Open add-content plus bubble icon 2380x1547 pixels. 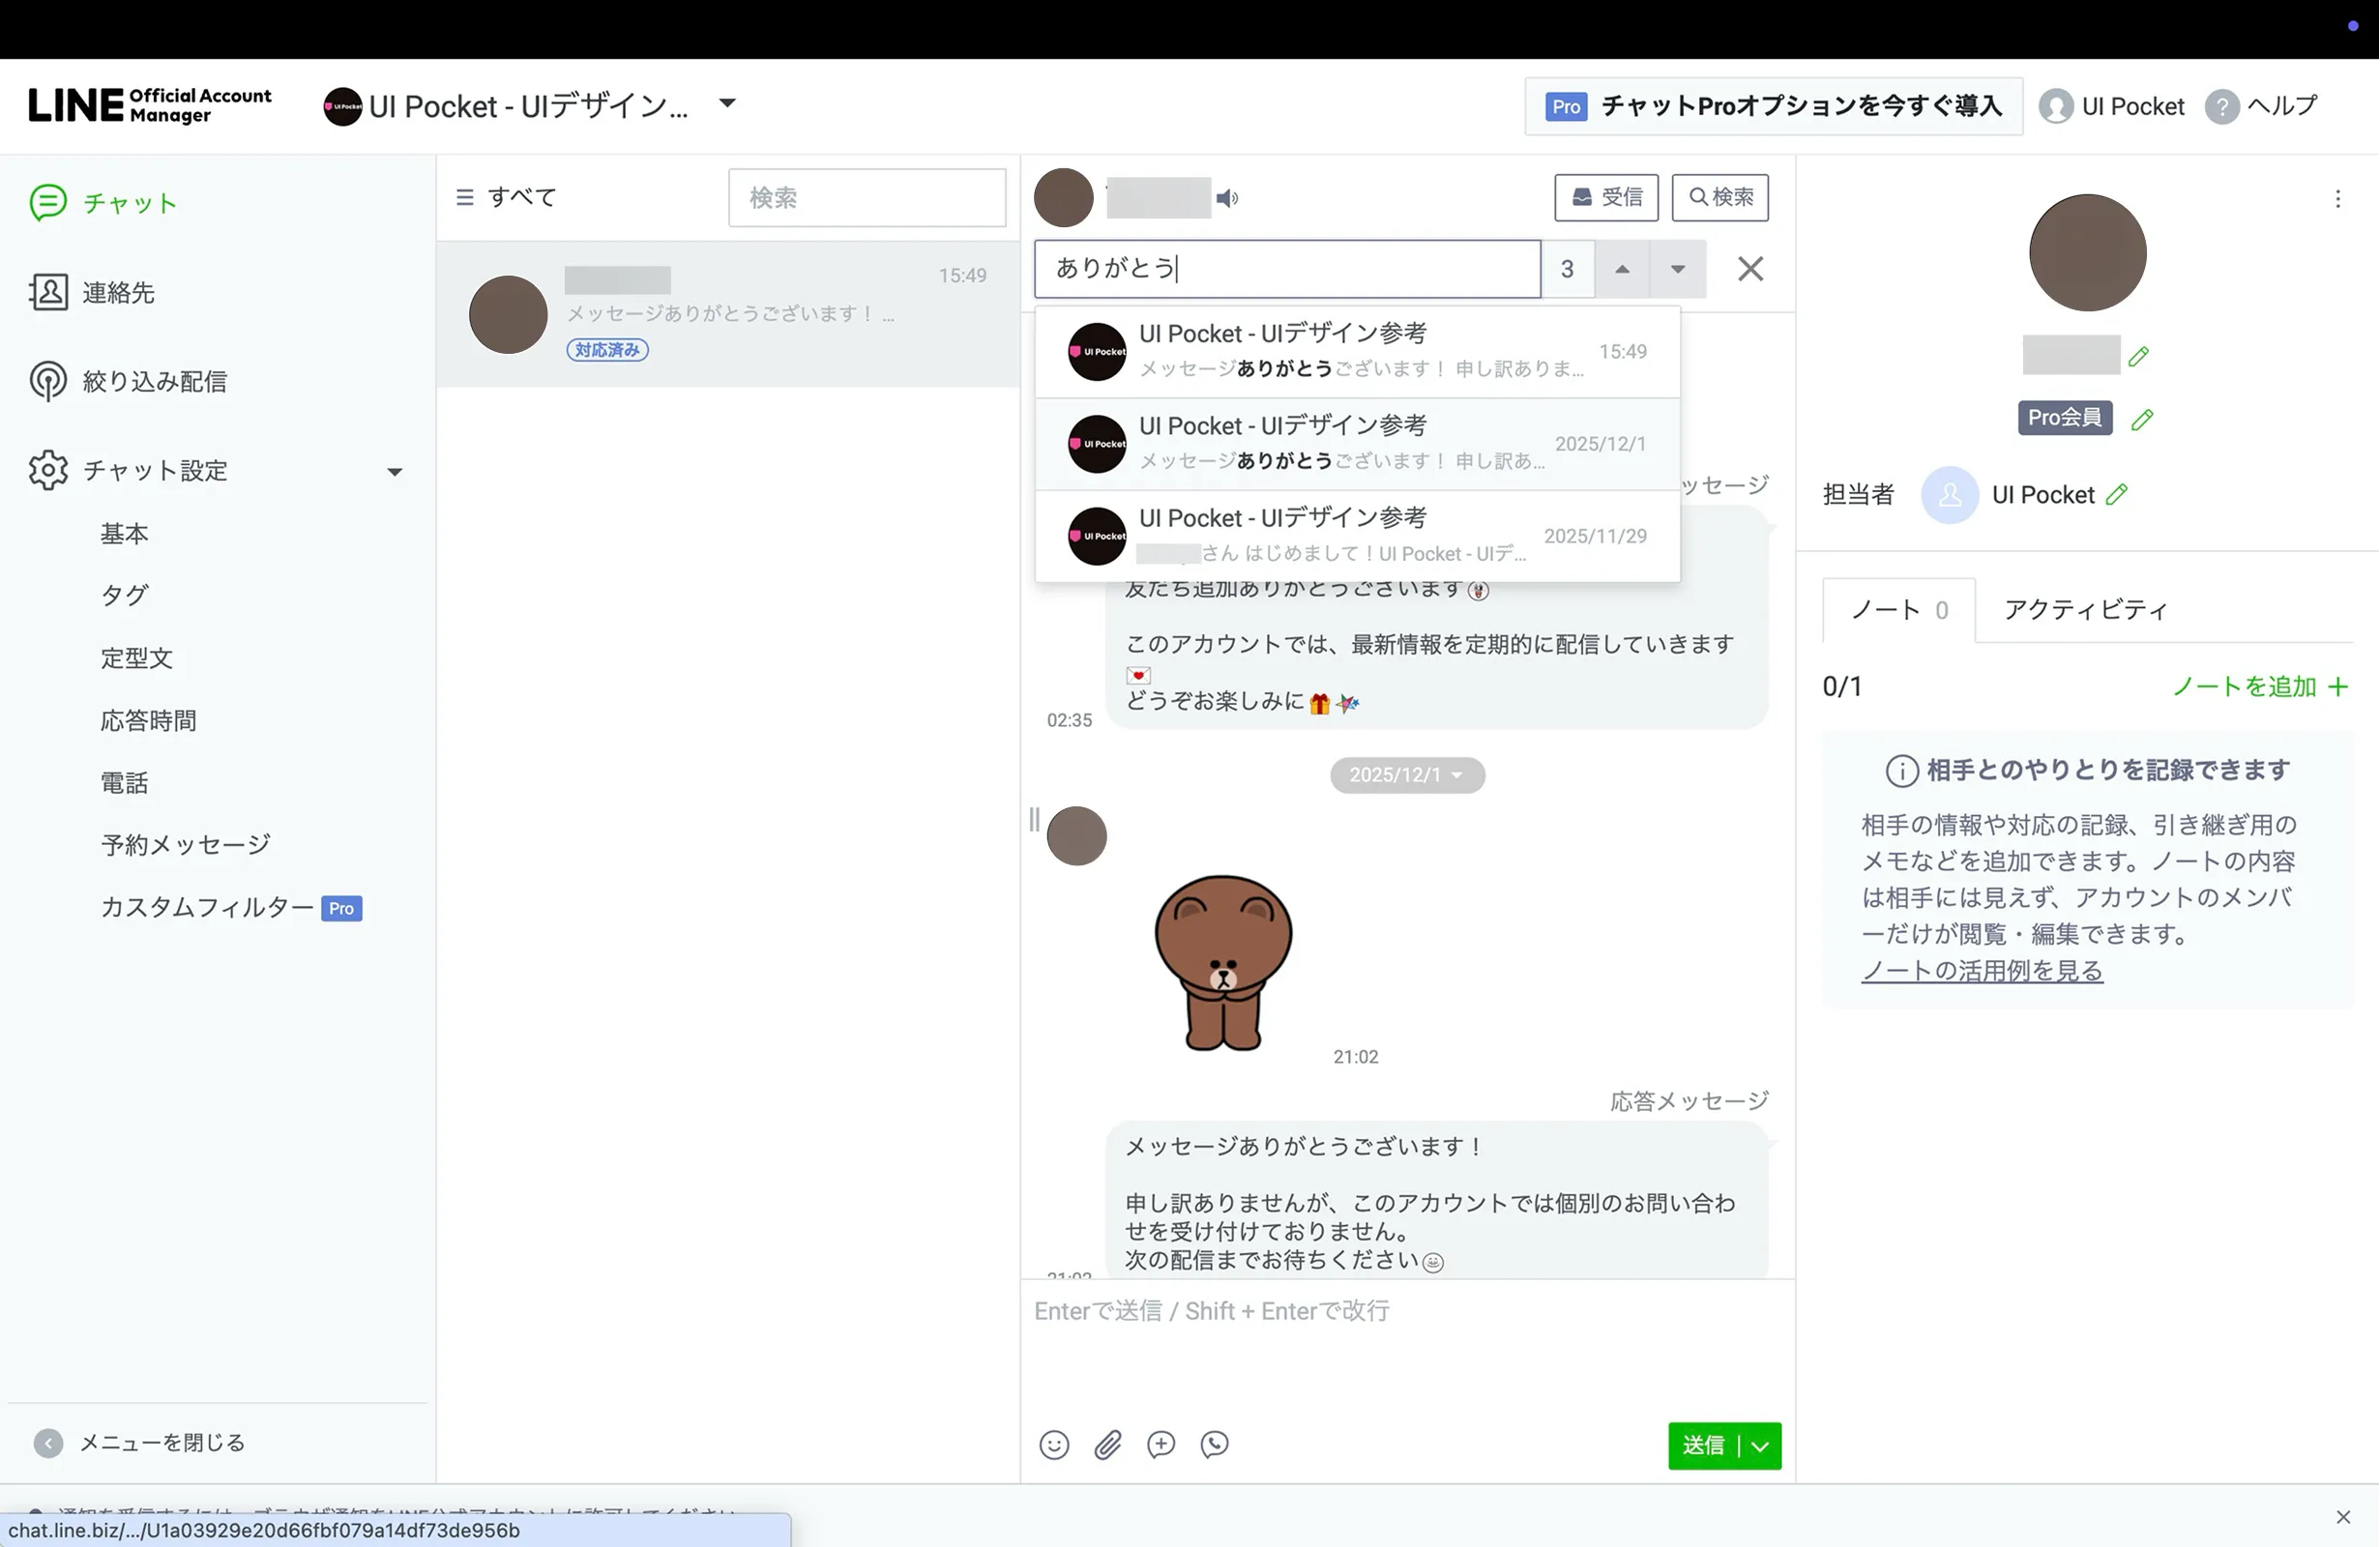pos(1161,1445)
